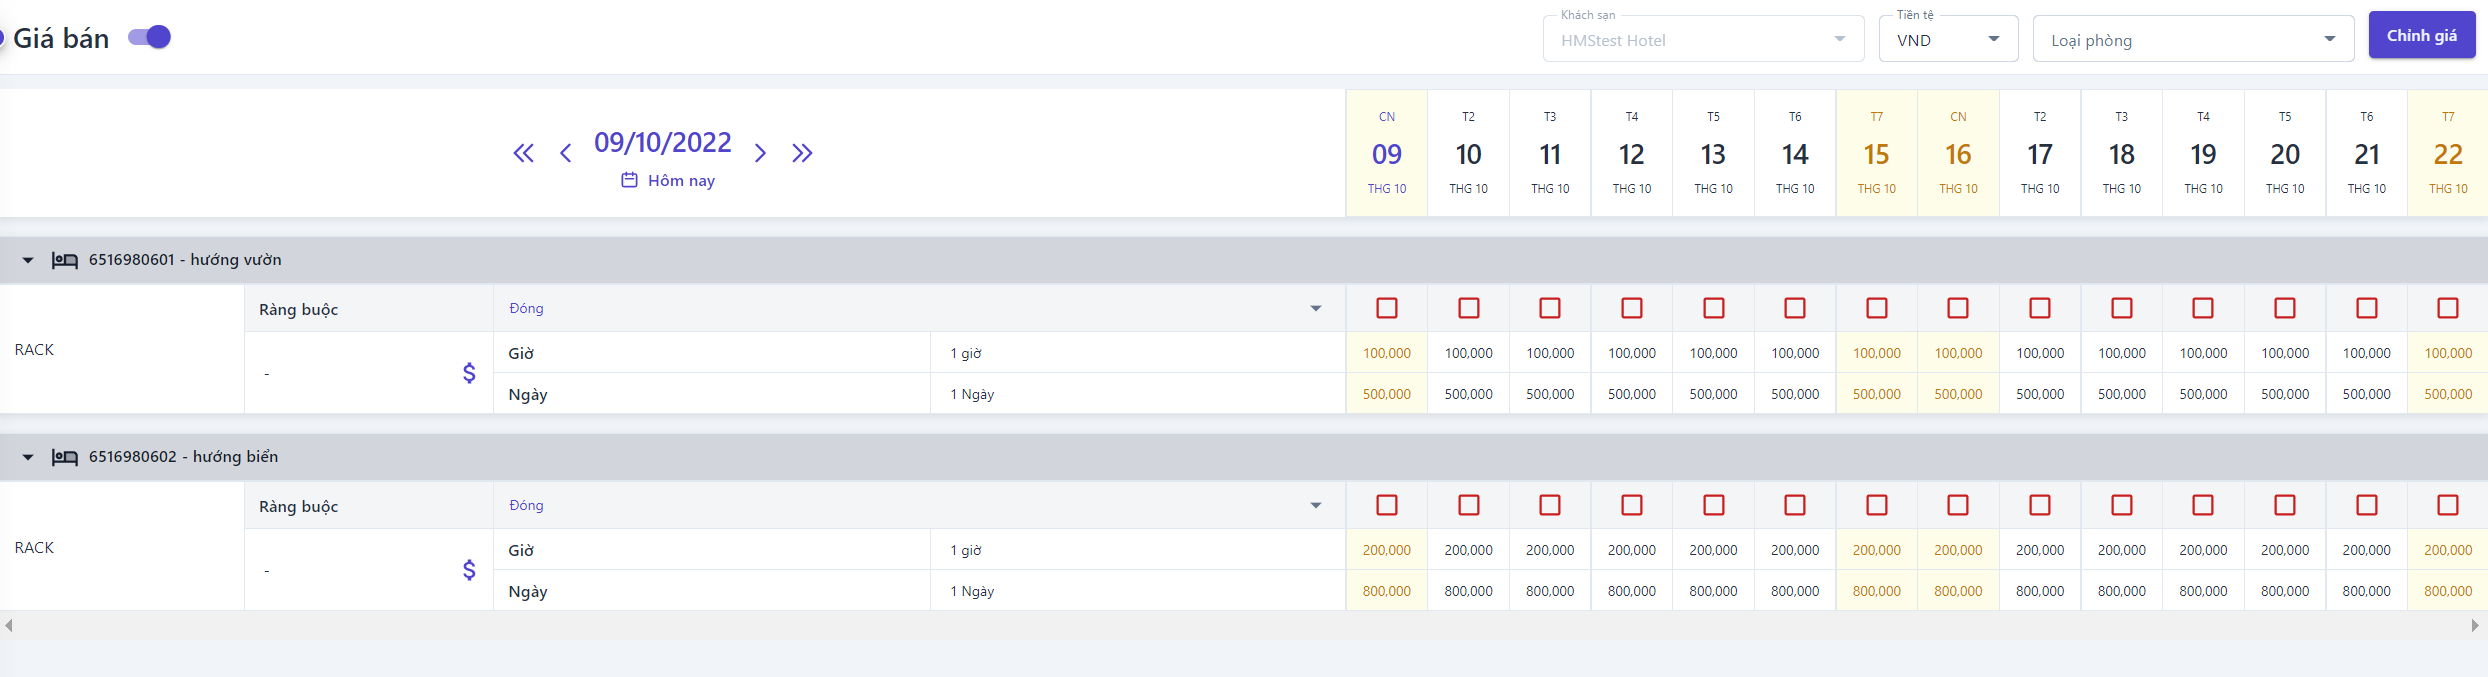Select the day 12 column header

pos(1632,153)
